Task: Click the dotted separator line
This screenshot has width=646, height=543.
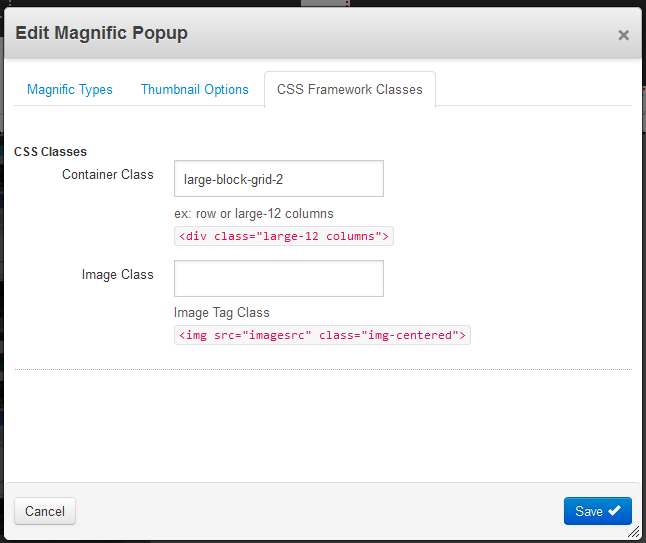Action: click(x=323, y=370)
